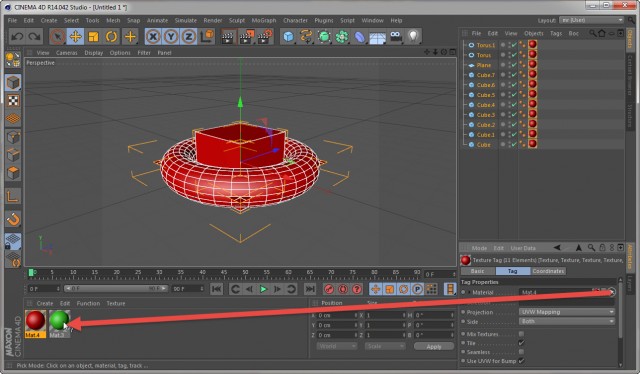Click the Camera object icon in toolbar
The height and width of the screenshot is (374, 640).
pyautogui.click(x=396, y=37)
